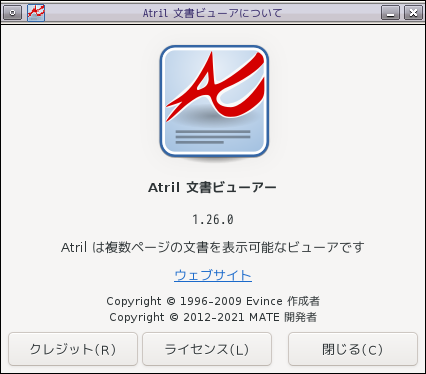Close the dialog via title bar X

pos(413,13)
